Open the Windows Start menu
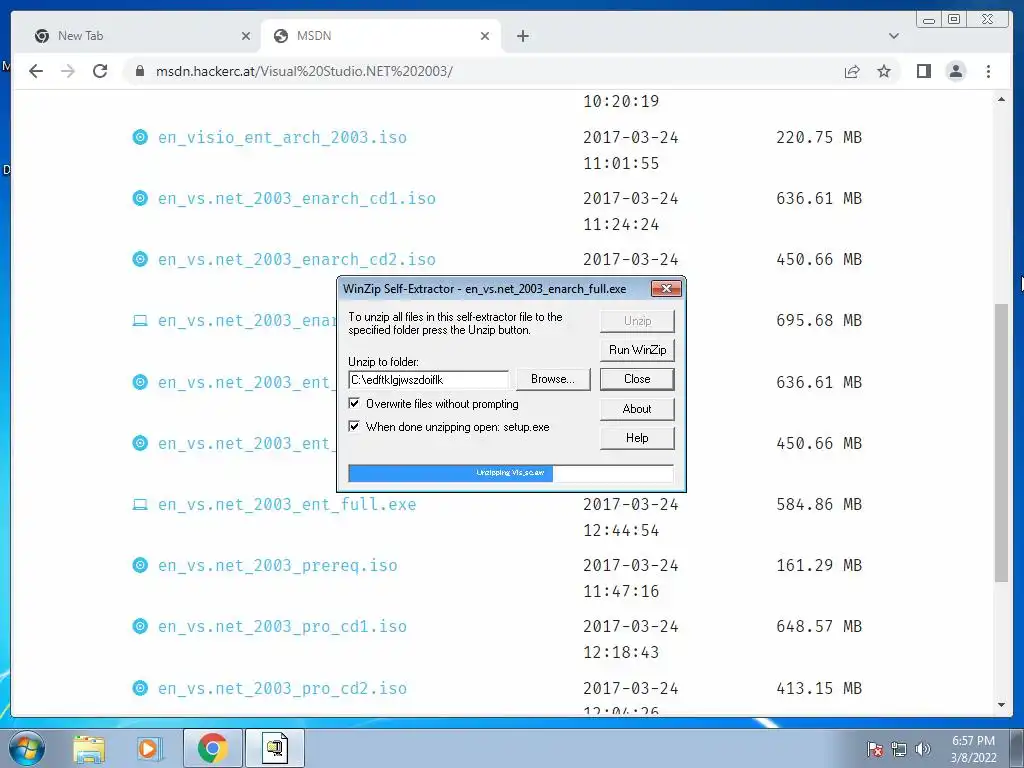 coord(27,748)
